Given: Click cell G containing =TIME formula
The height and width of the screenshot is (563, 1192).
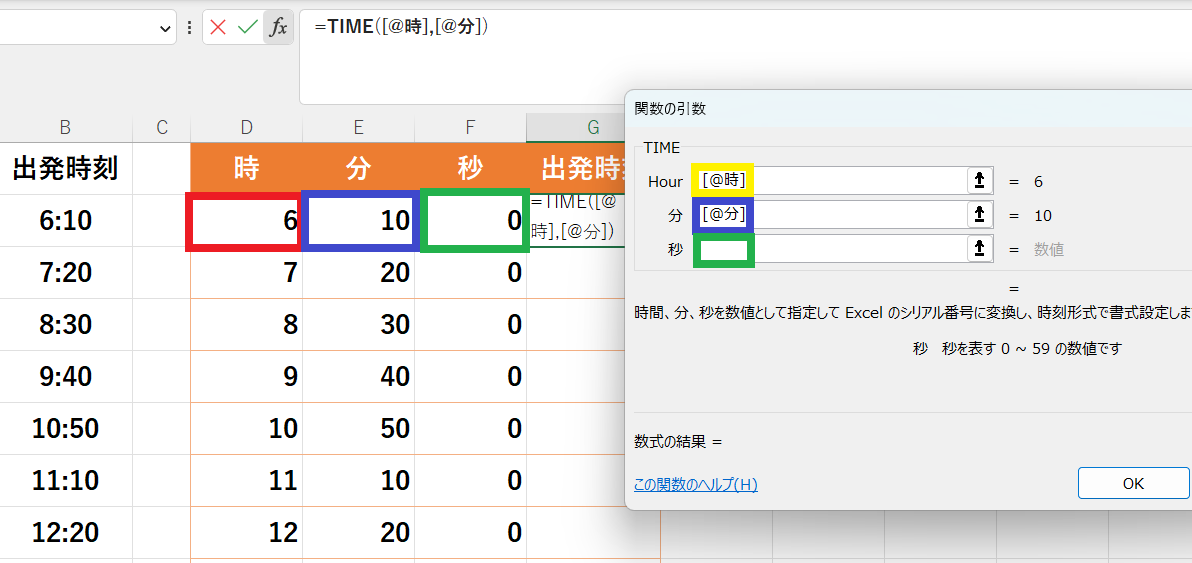Looking at the screenshot, I should point(576,220).
